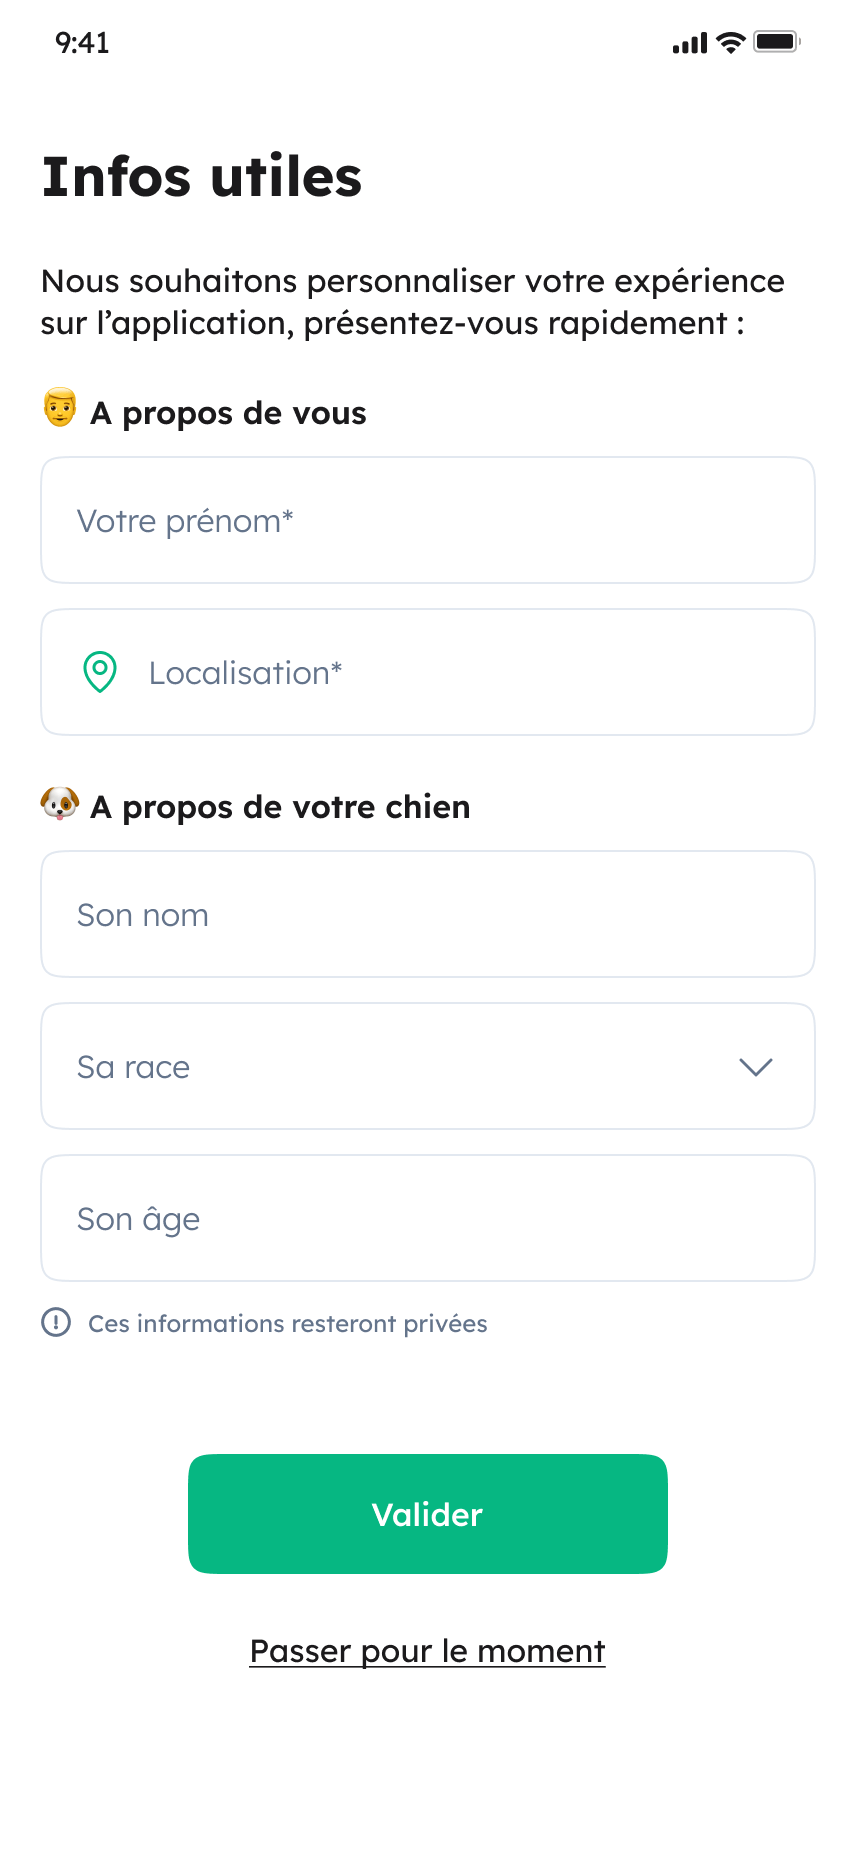Tap the battery icon in status bar
Image resolution: width=856 pixels, height=1852 pixels.
[x=776, y=42]
